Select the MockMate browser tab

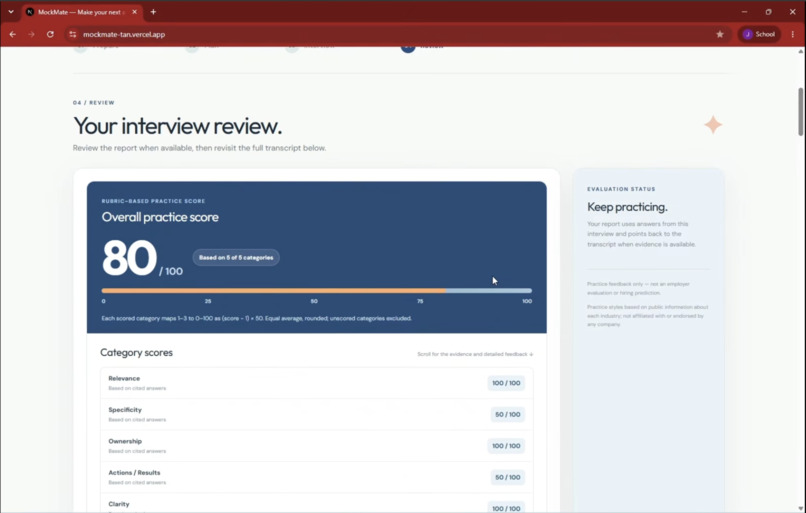(82, 12)
